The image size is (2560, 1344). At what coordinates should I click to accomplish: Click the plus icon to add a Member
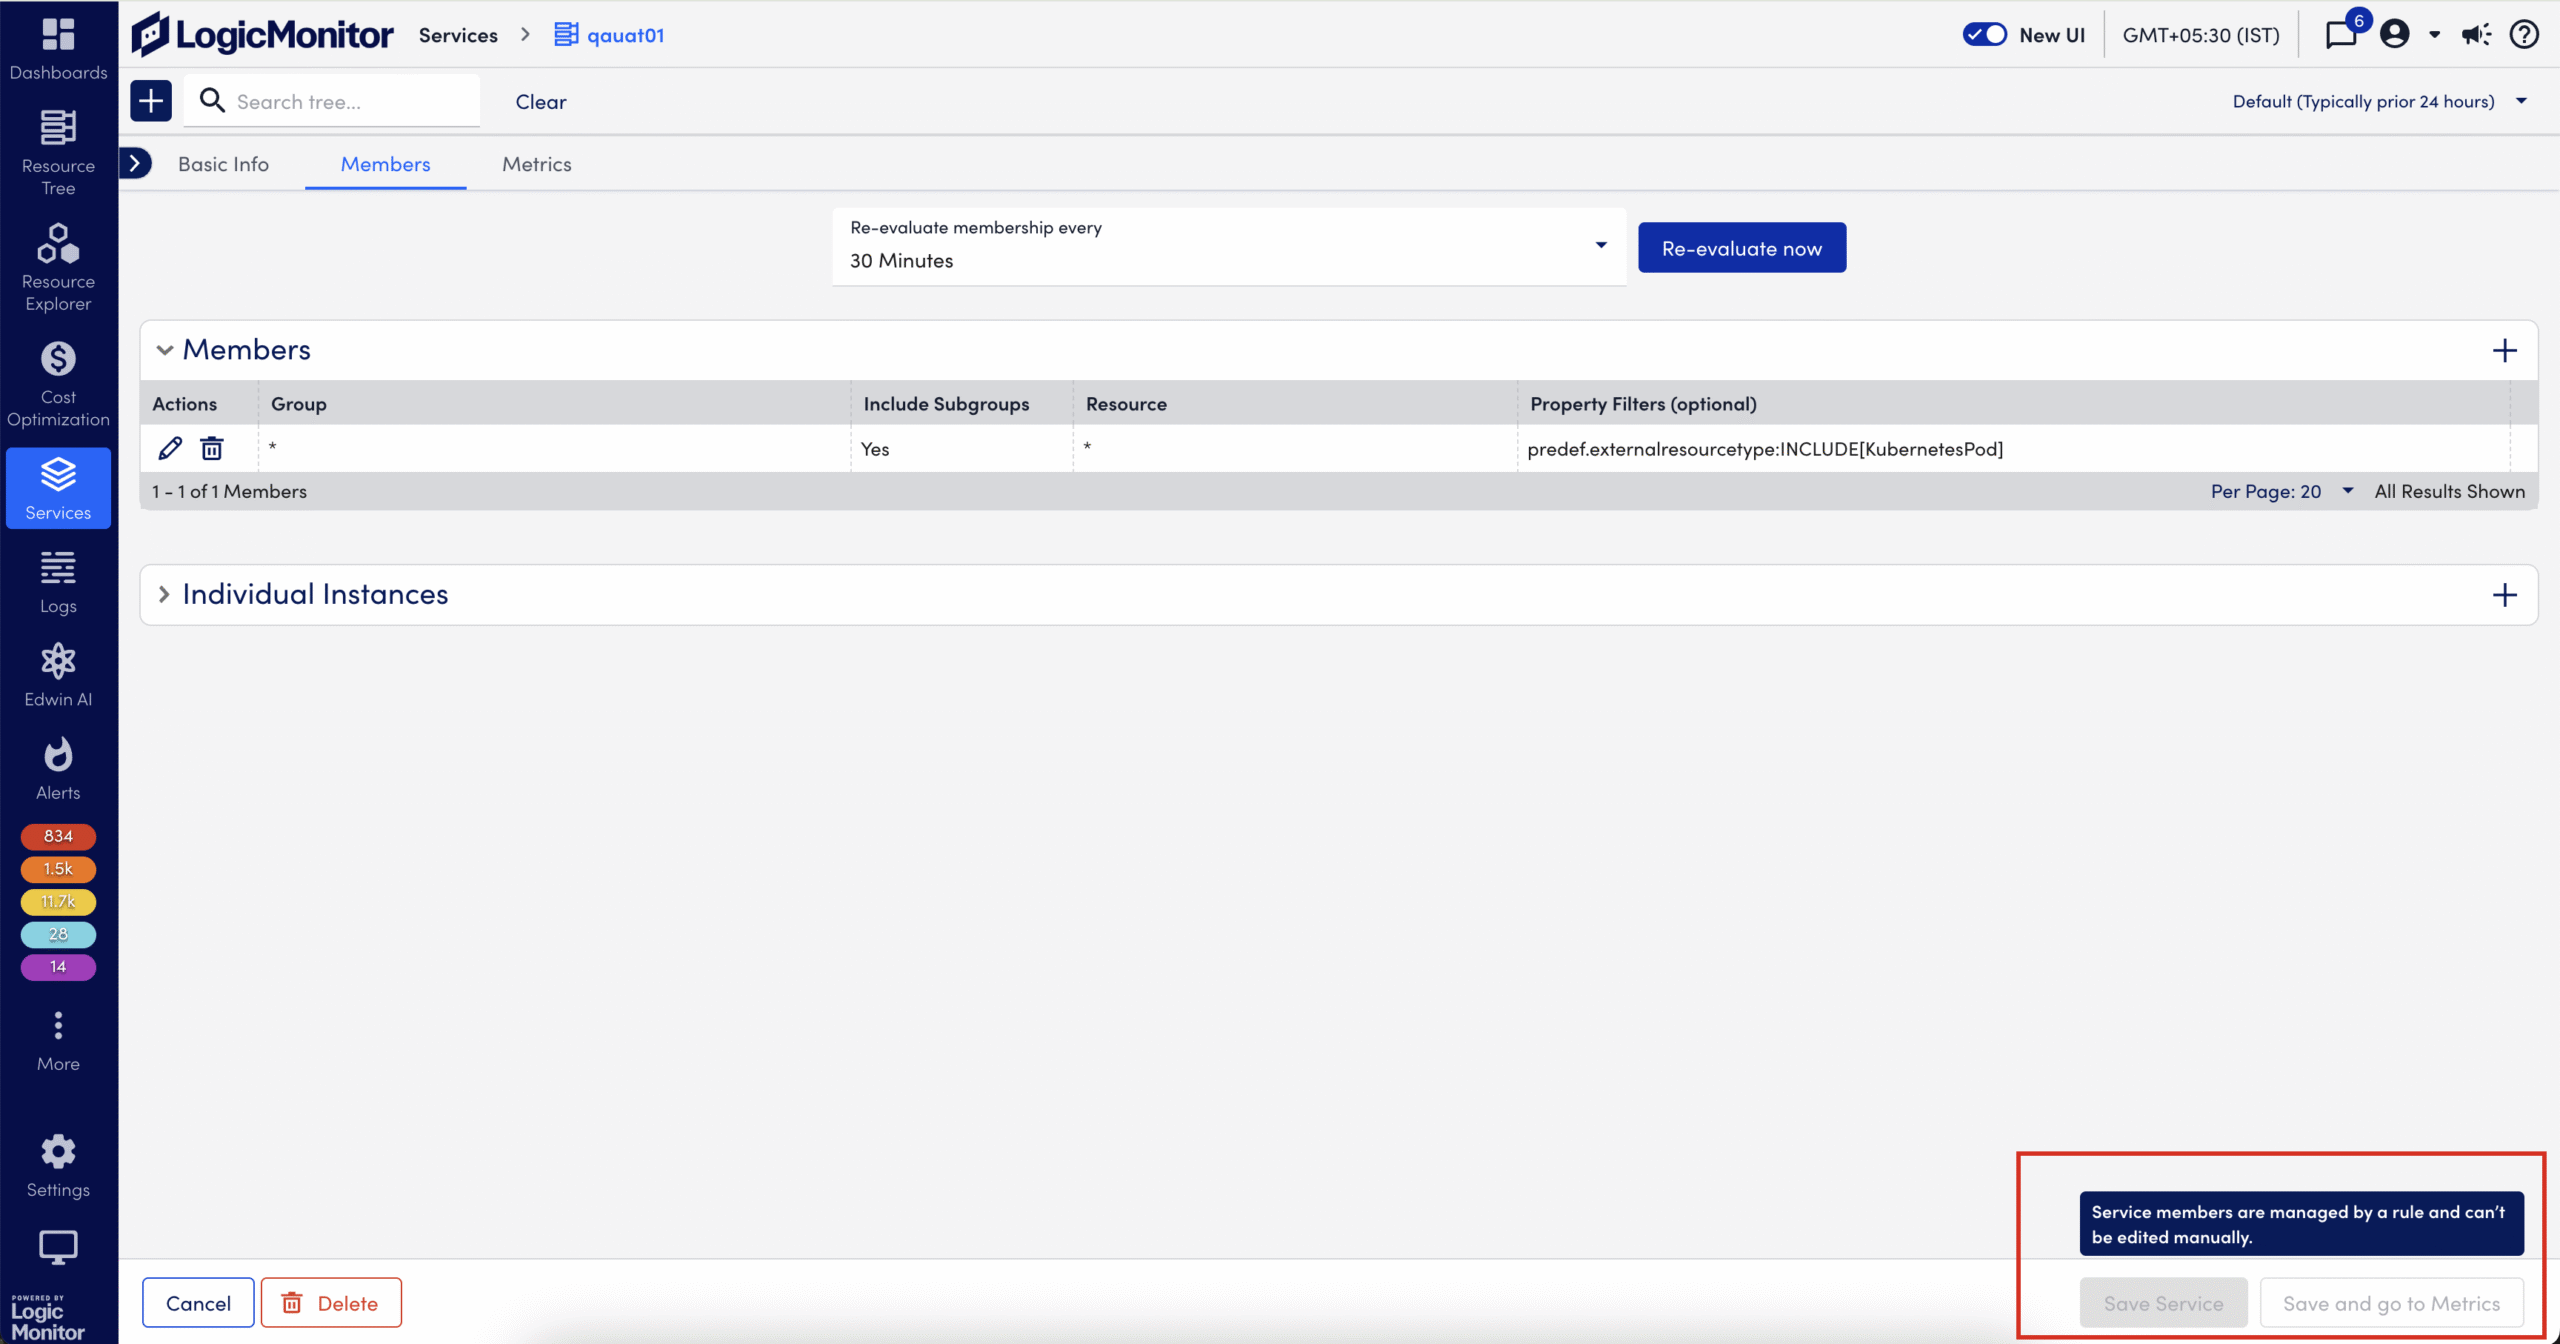[x=2504, y=350]
